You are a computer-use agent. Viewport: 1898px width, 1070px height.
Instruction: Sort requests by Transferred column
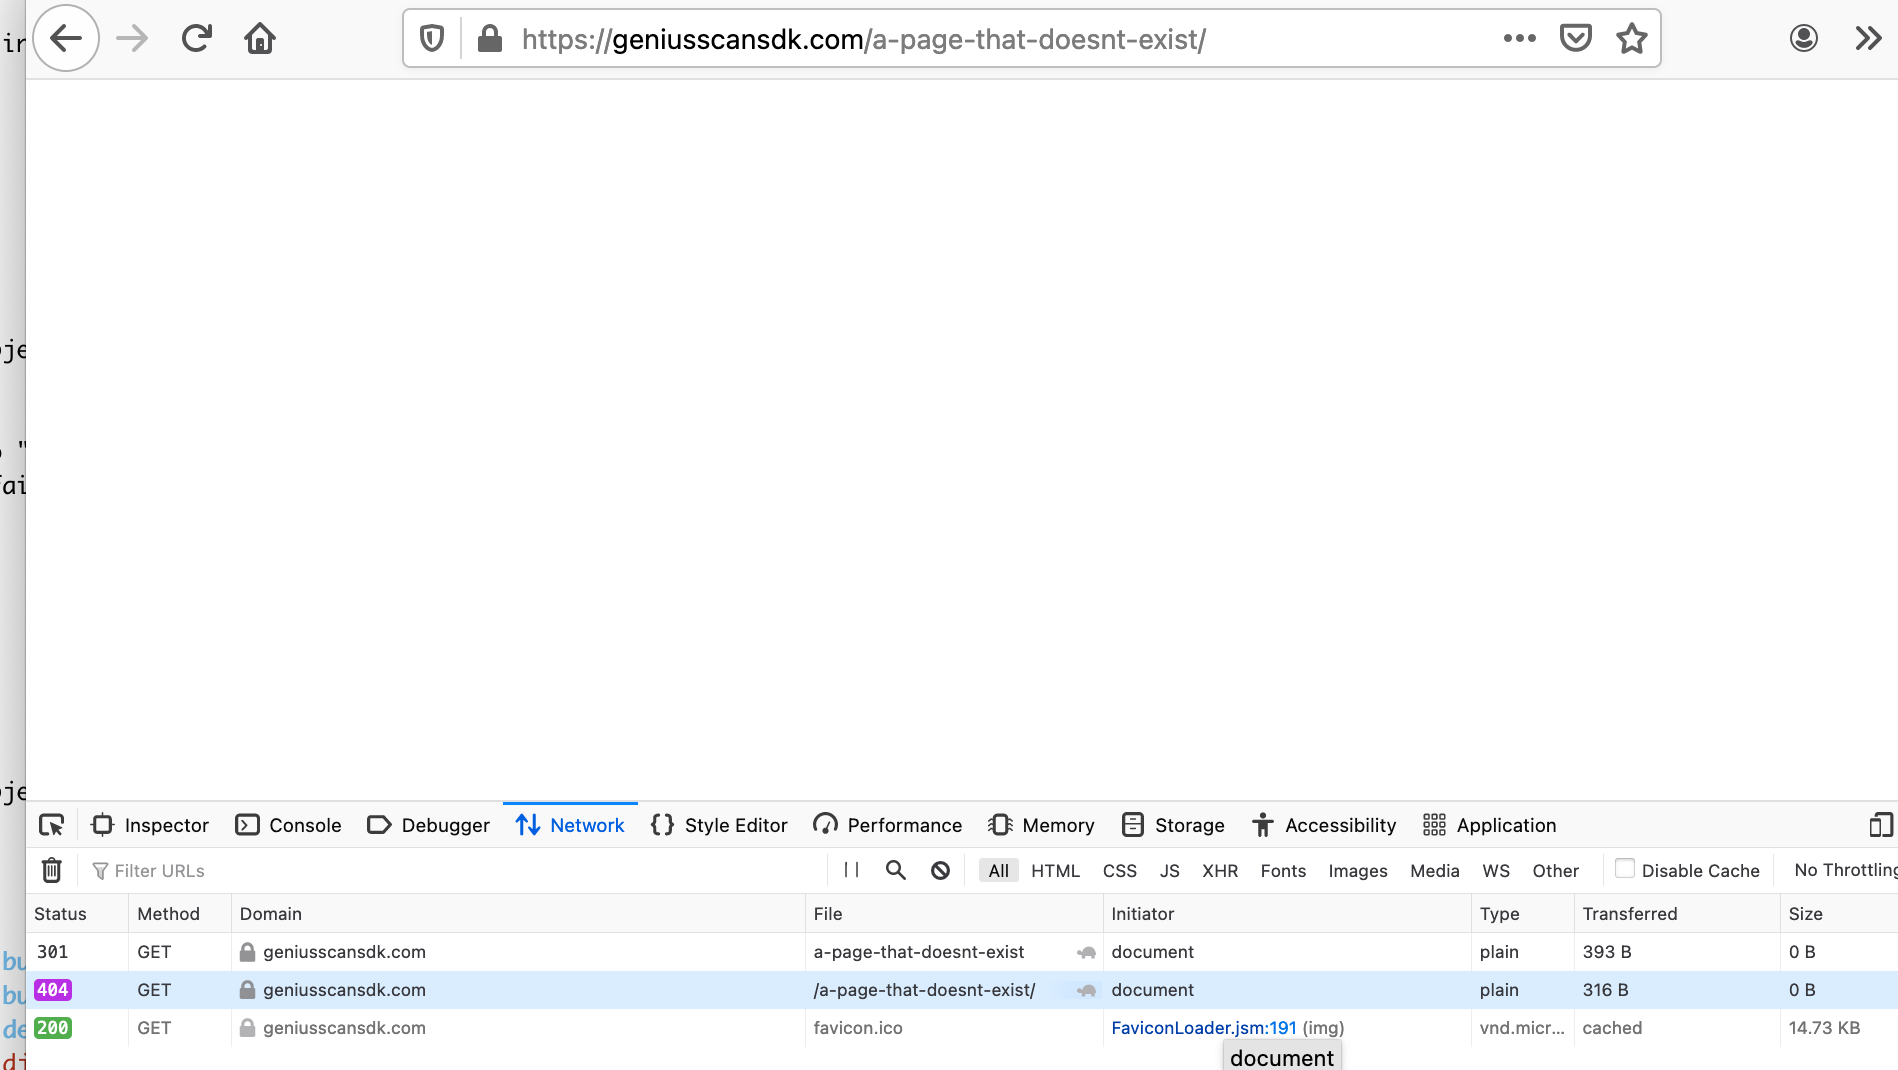[x=1677, y=914]
